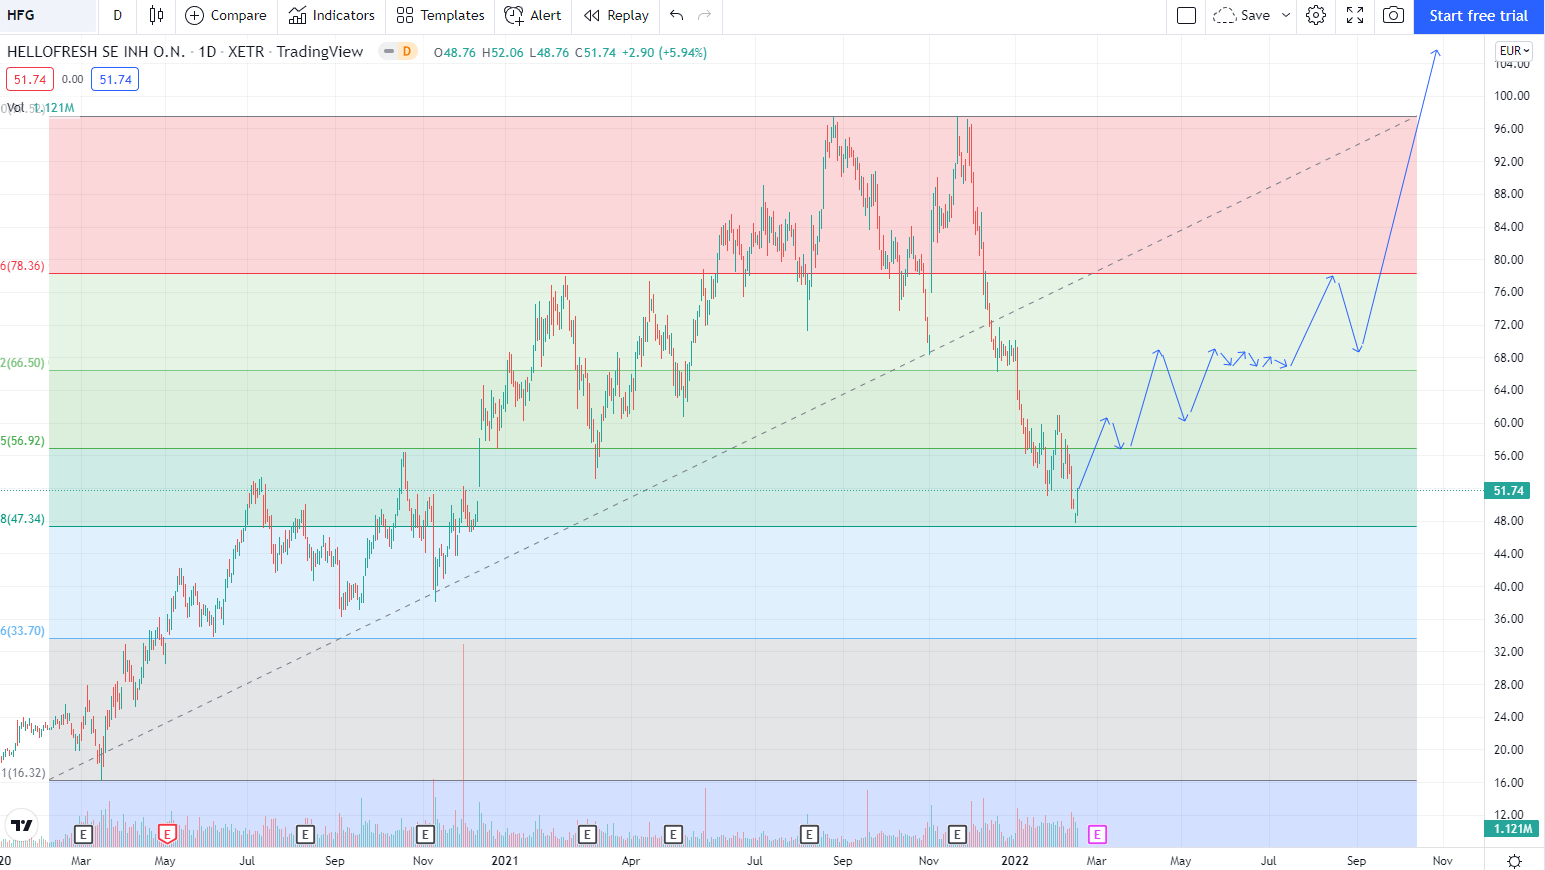Select the 16.32 Fibonacci level label
1545x870 pixels.
(x=23, y=773)
